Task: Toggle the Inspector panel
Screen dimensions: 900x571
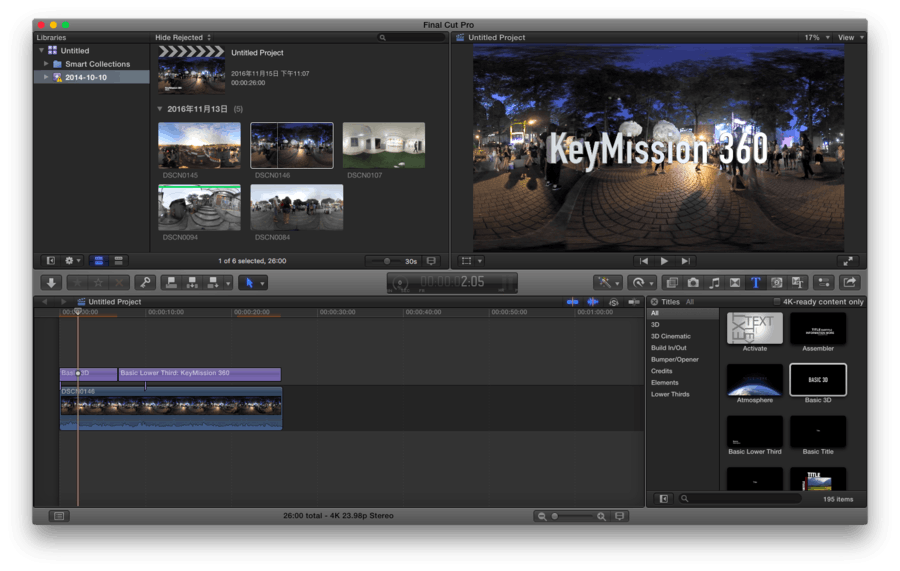Action: (824, 282)
